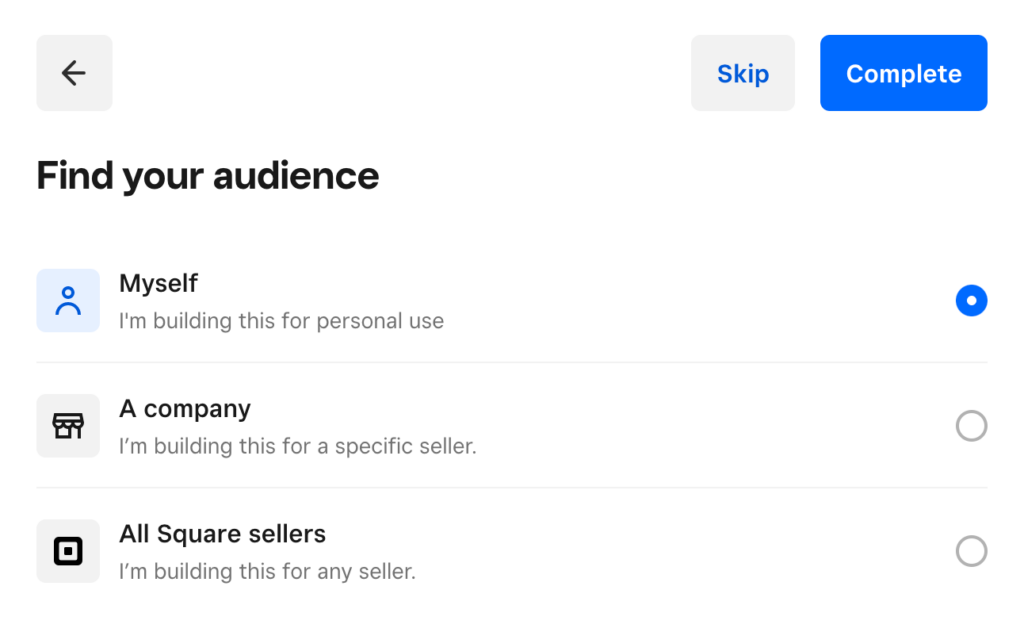This screenshot has width=1024, height=628.
Task: Pick the personal use audience row
Action: 512,301
